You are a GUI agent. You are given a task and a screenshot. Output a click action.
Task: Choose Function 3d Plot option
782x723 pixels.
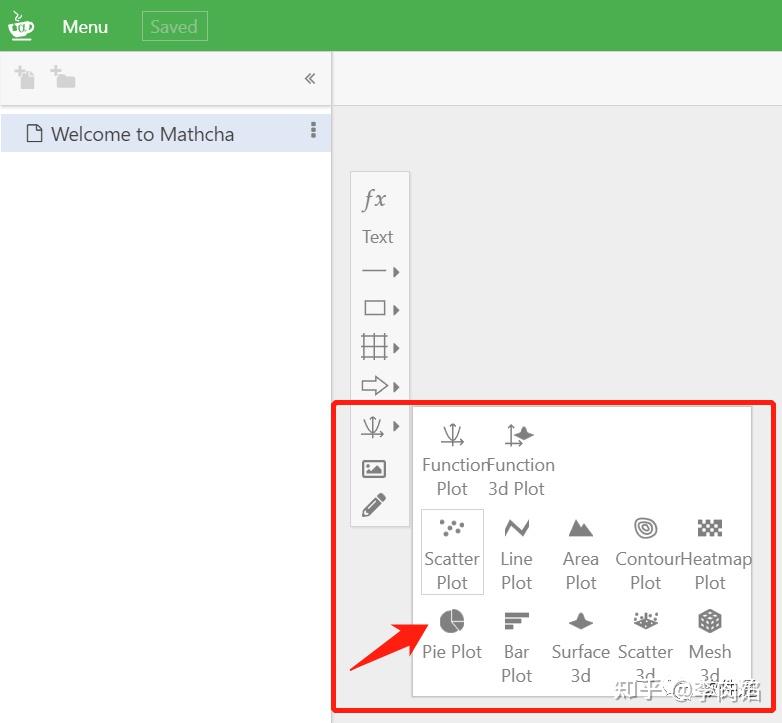pyautogui.click(x=517, y=460)
